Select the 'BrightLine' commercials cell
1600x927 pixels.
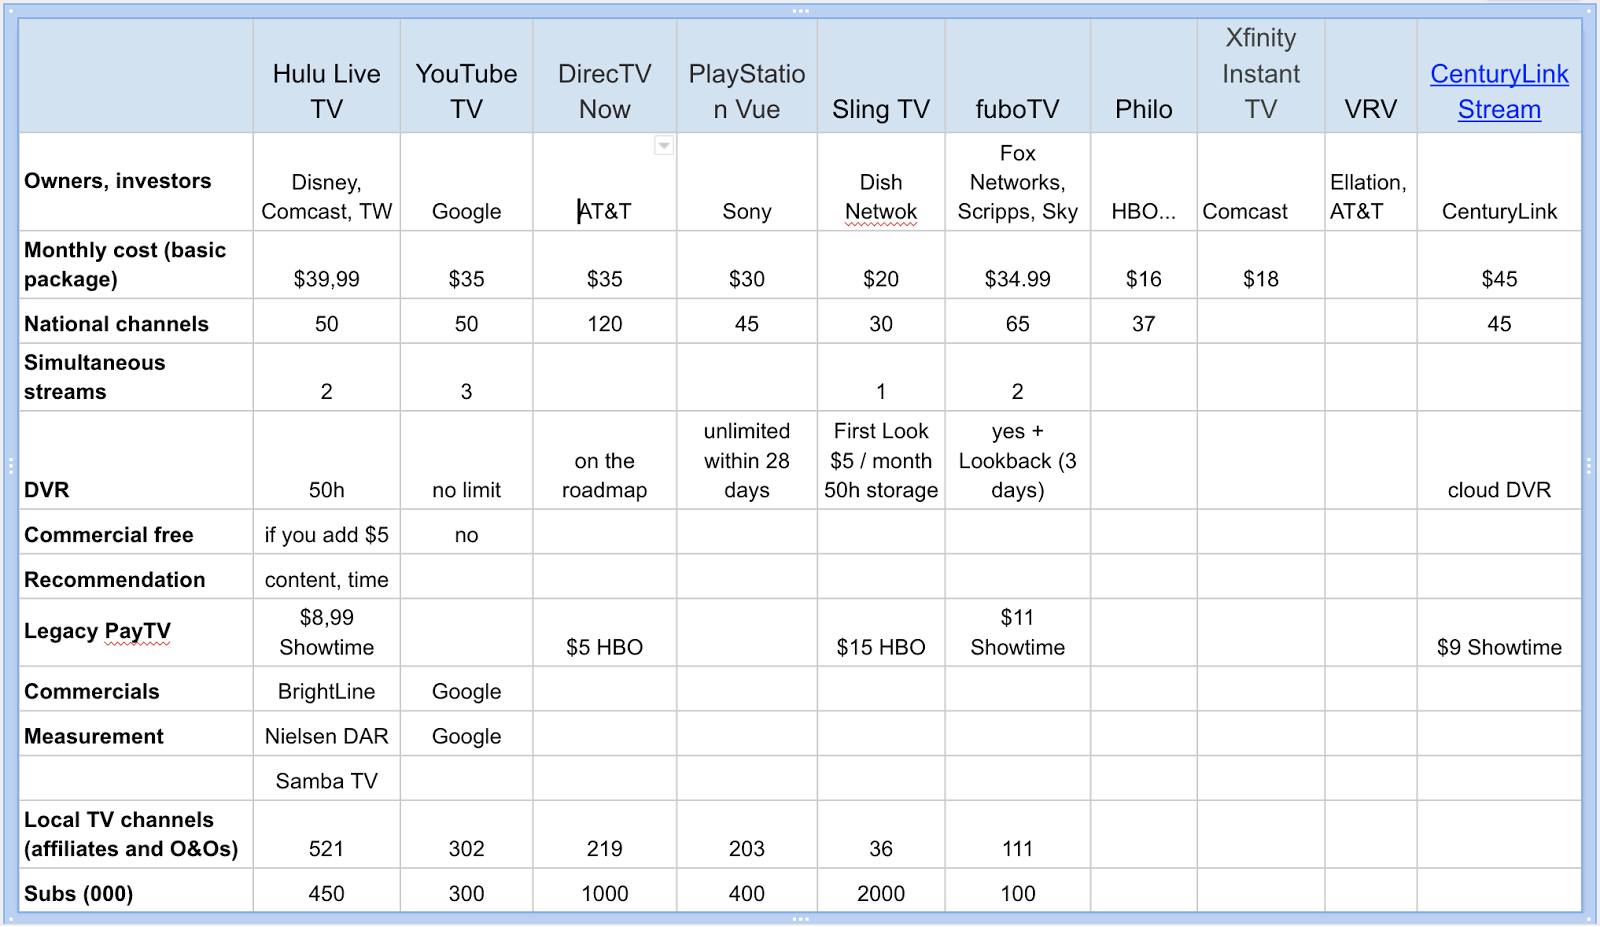[x=327, y=689]
